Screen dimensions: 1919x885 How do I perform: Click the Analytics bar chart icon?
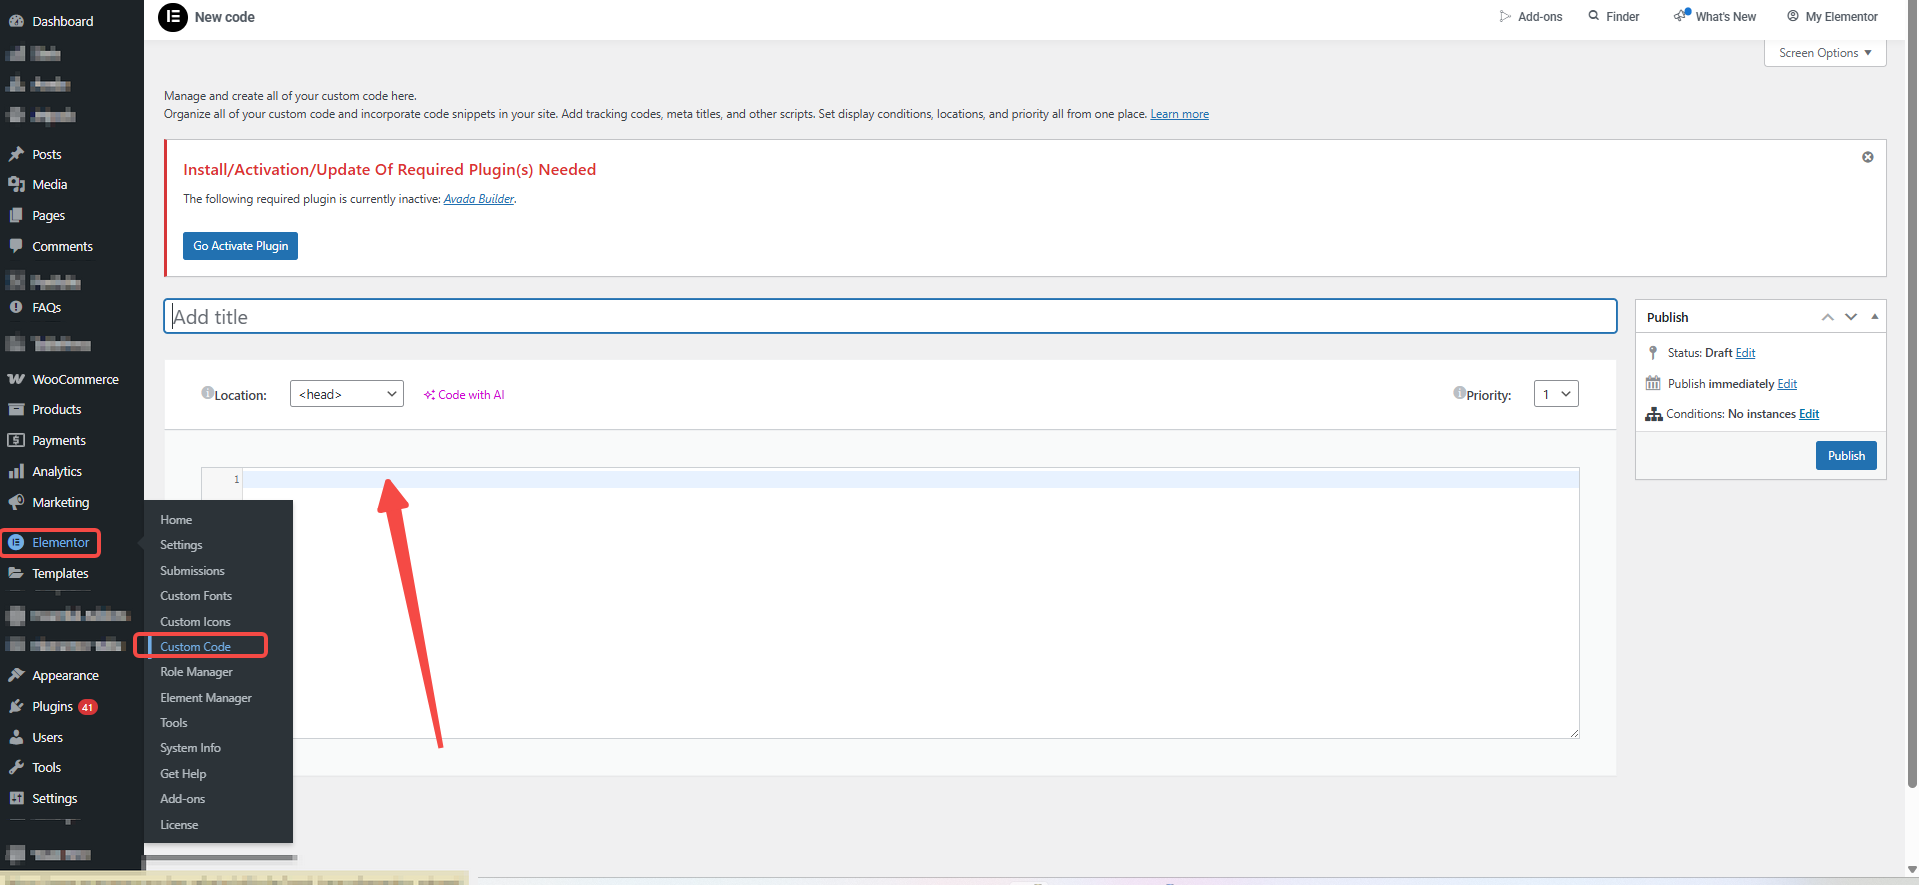(x=16, y=471)
